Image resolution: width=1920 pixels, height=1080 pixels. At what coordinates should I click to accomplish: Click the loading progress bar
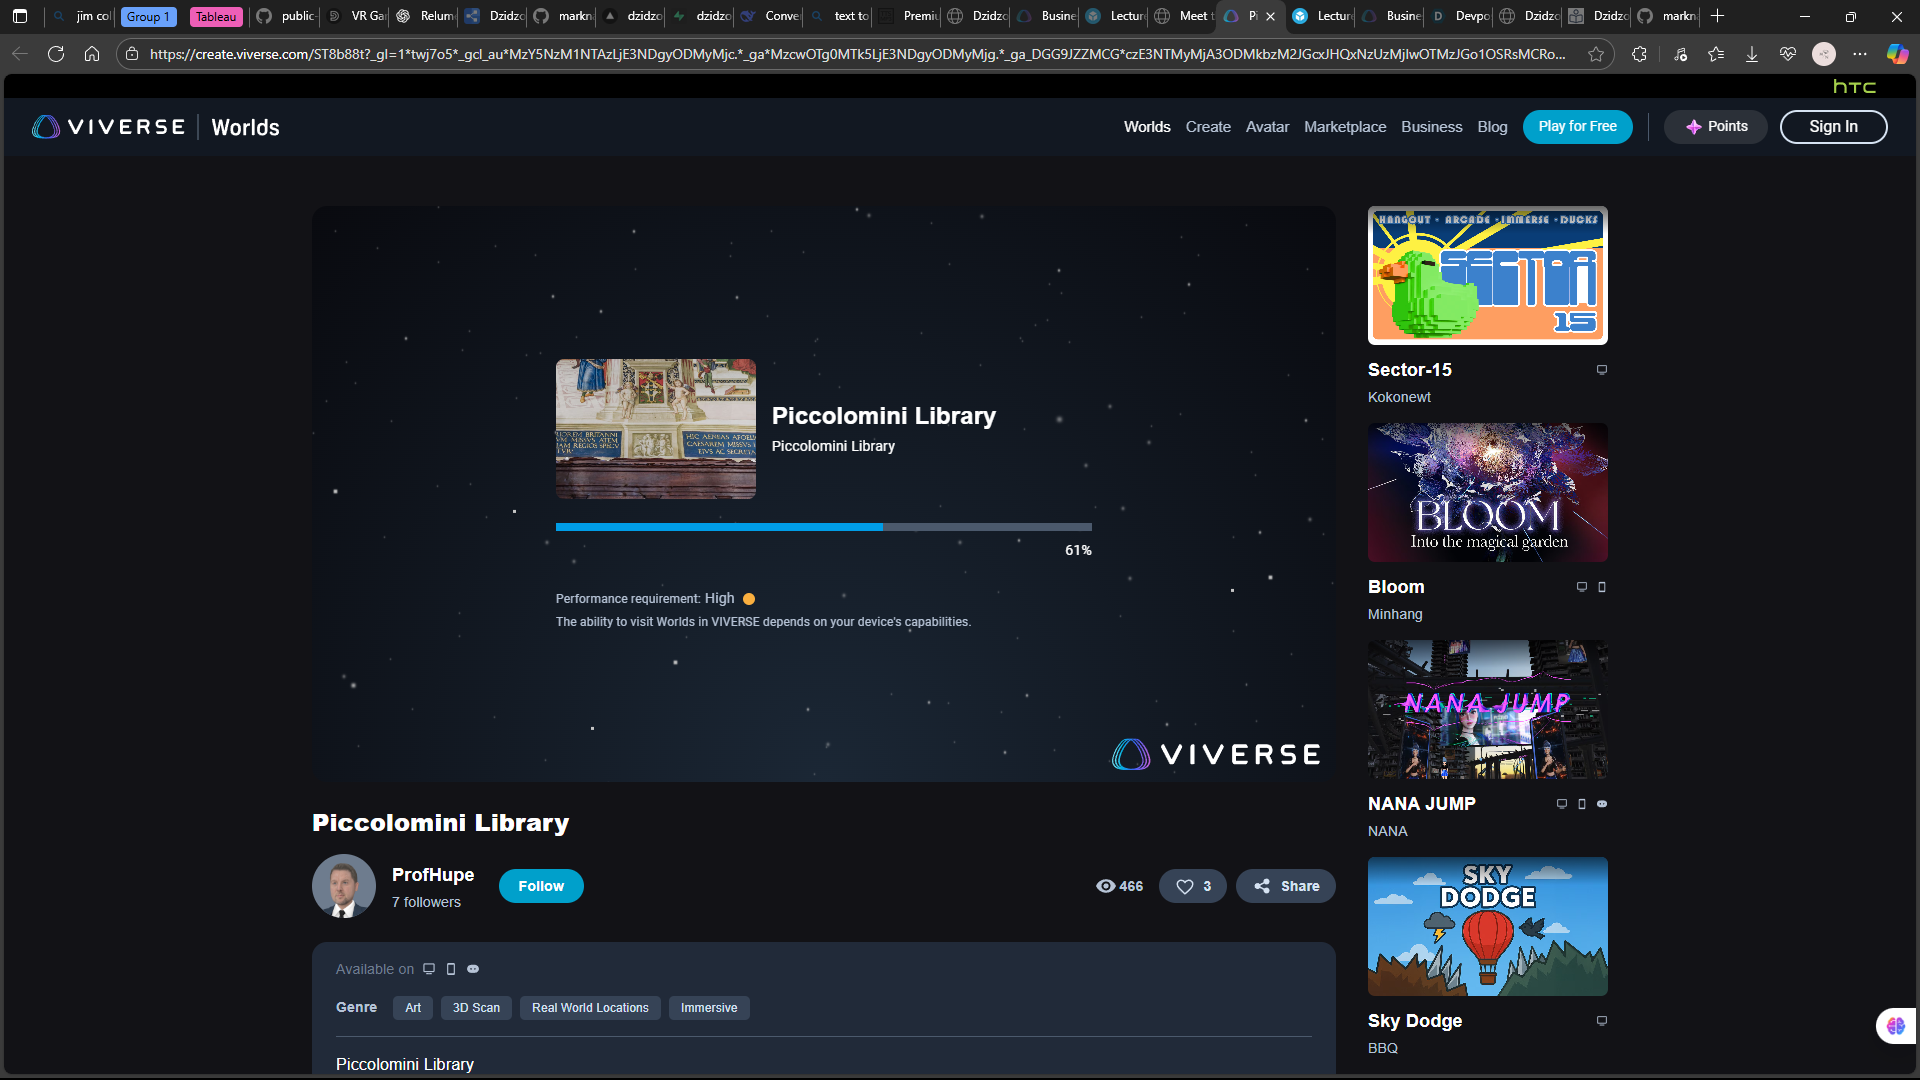pos(823,527)
